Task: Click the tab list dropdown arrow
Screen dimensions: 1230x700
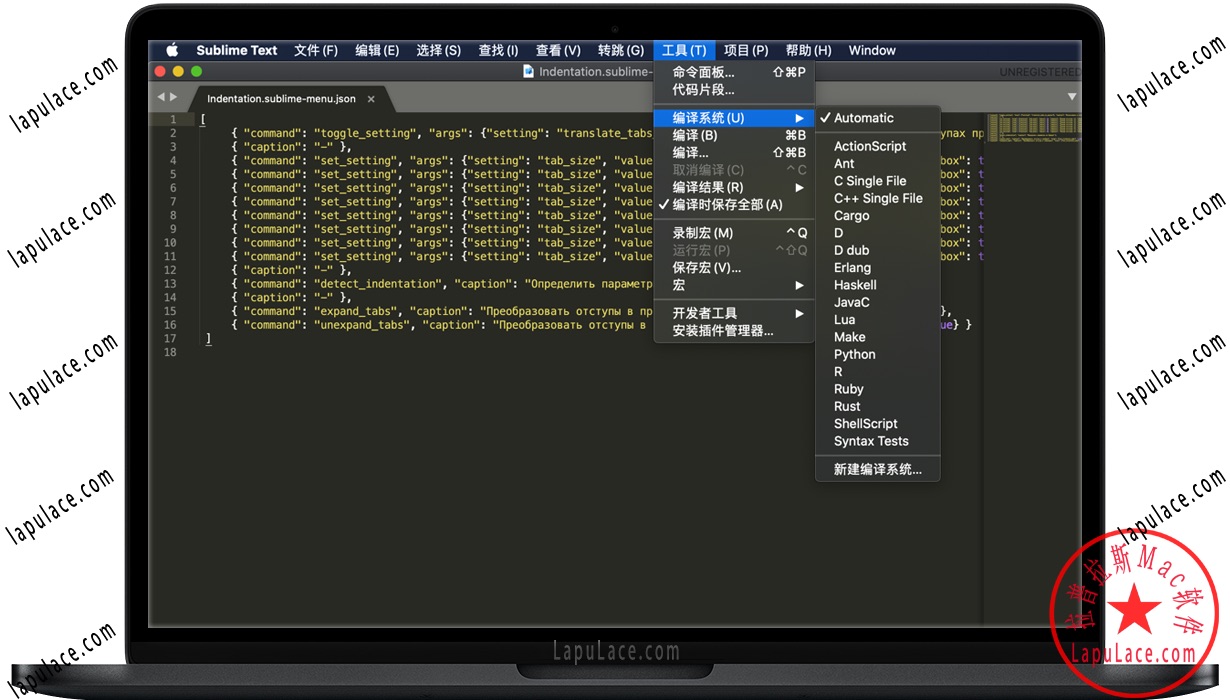Action: [x=1072, y=97]
